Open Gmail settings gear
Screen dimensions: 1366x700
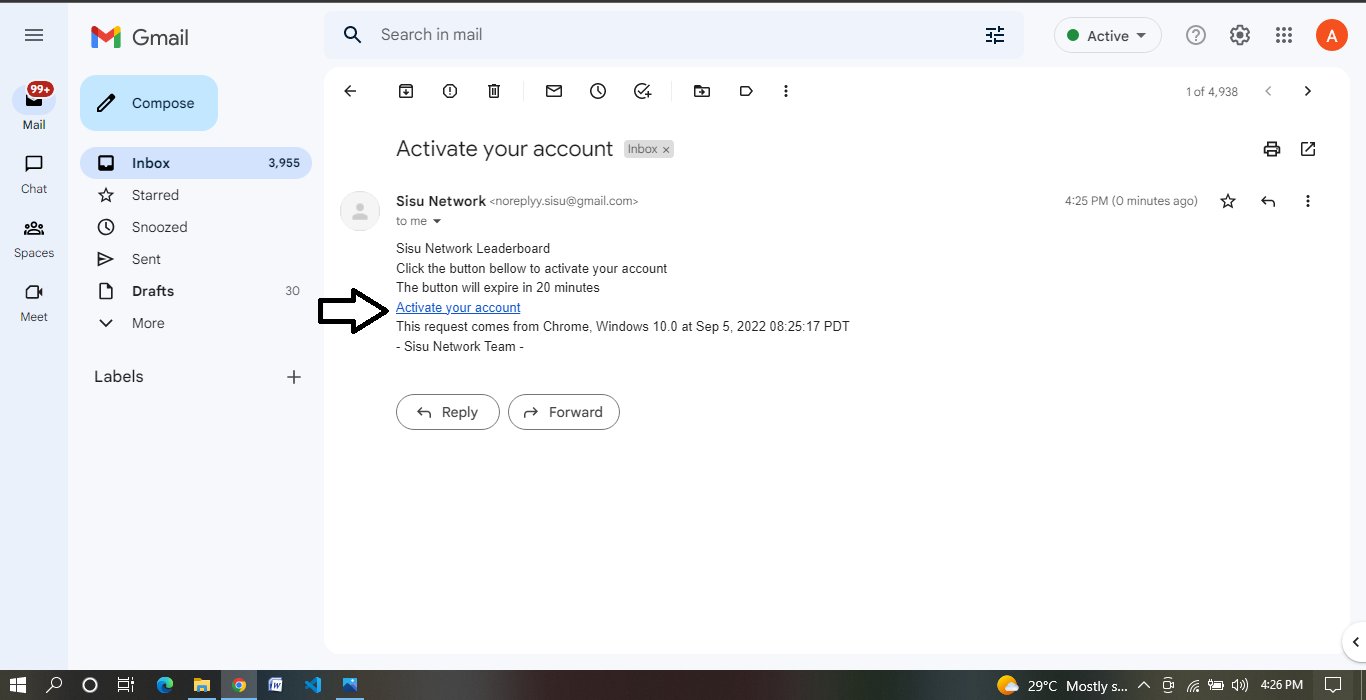tap(1240, 36)
